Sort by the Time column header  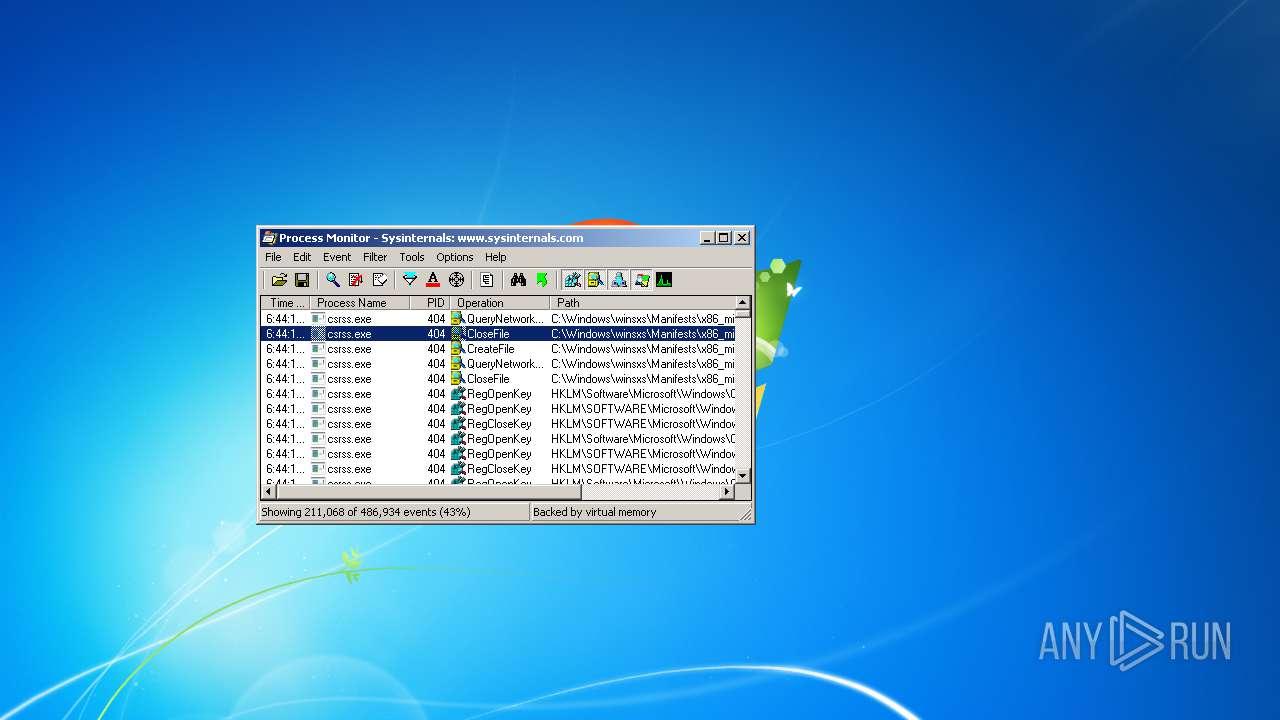tap(286, 303)
